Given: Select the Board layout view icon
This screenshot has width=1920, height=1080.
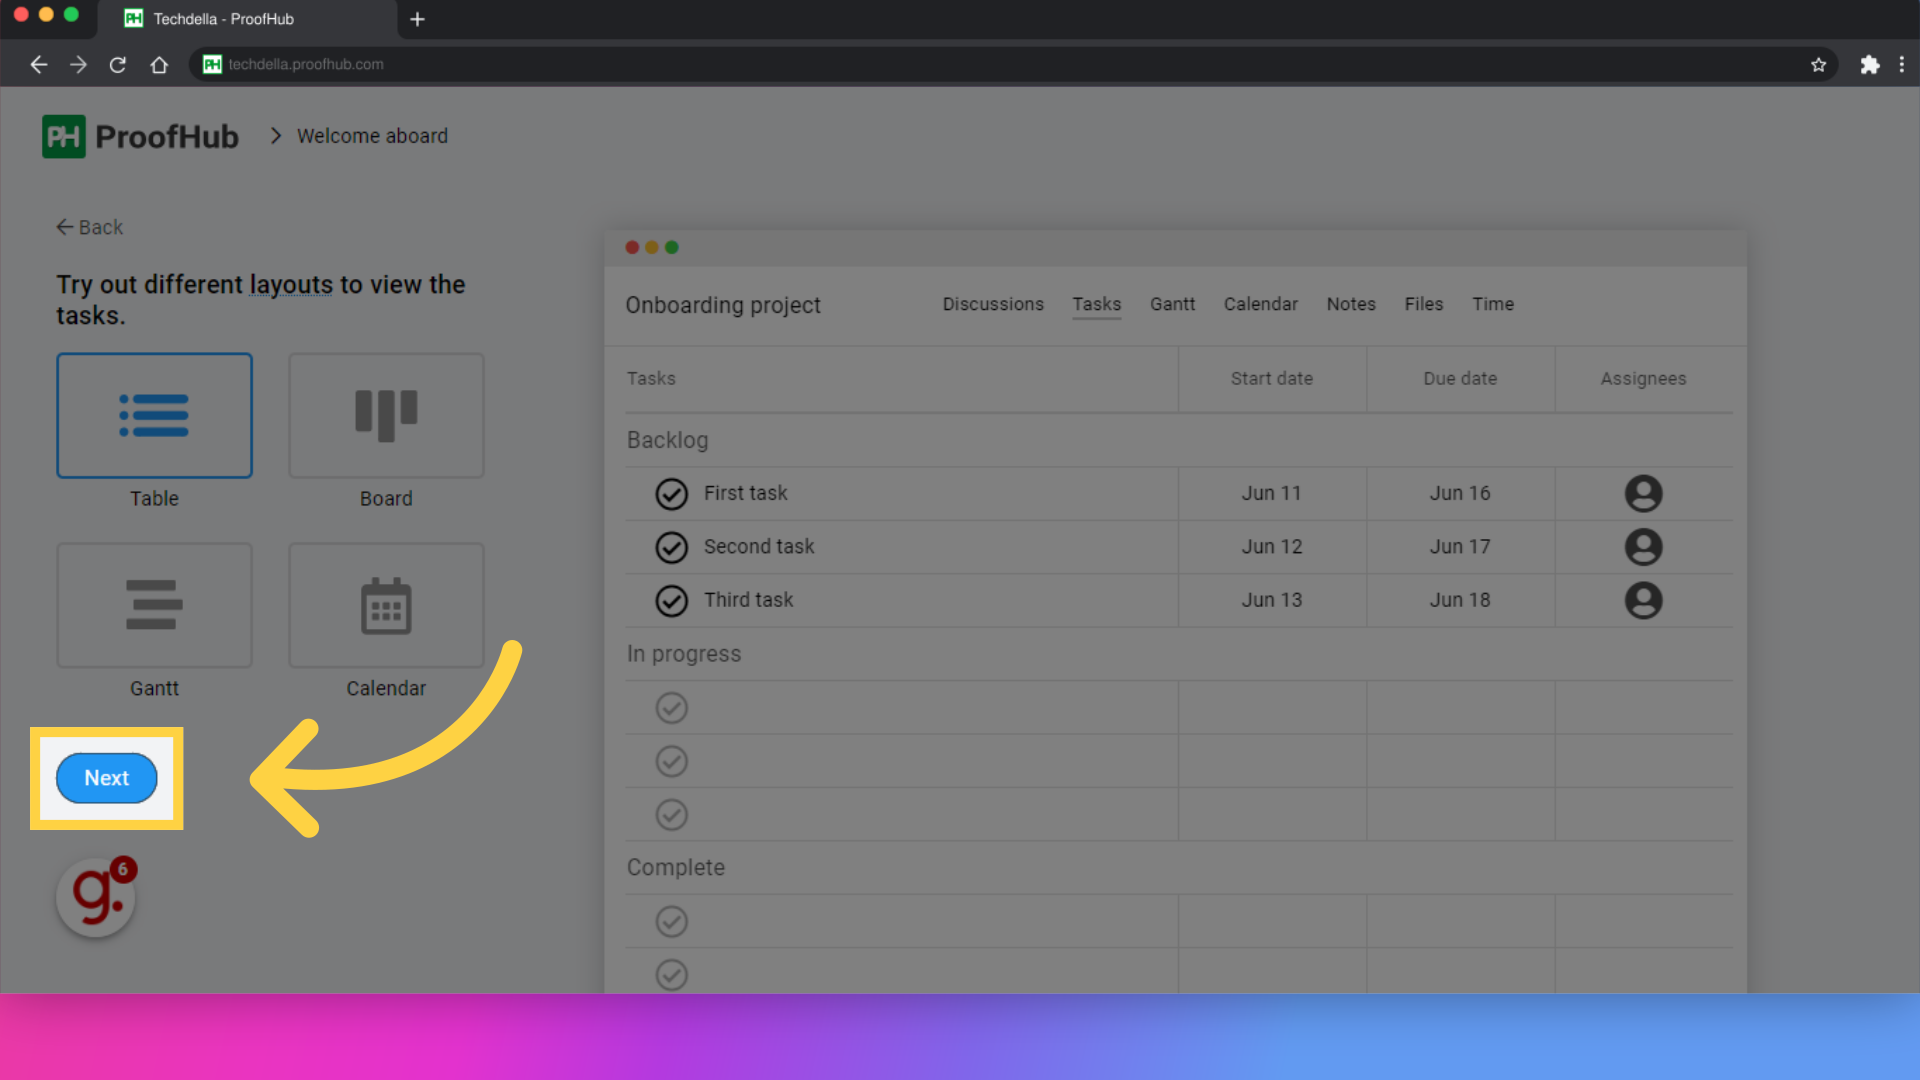Looking at the screenshot, I should 386,415.
